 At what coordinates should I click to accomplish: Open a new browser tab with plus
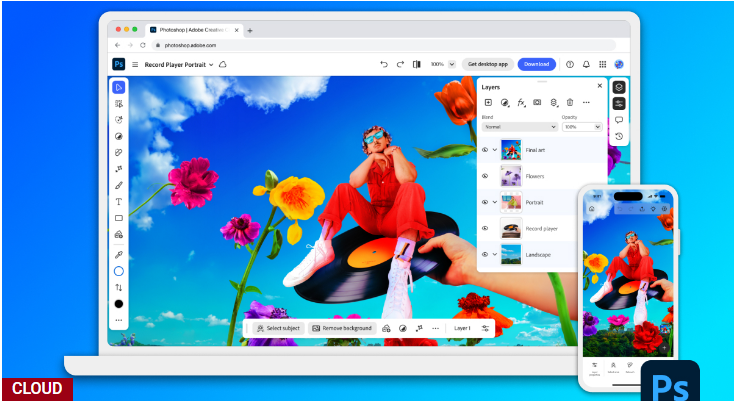(250, 31)
